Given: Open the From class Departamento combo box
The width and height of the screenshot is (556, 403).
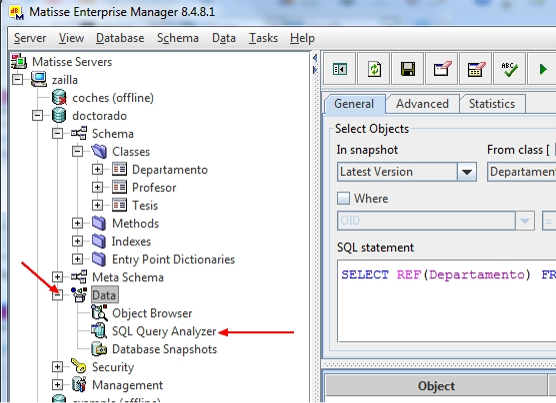Looking at the screenshot, I should (521, 172).
